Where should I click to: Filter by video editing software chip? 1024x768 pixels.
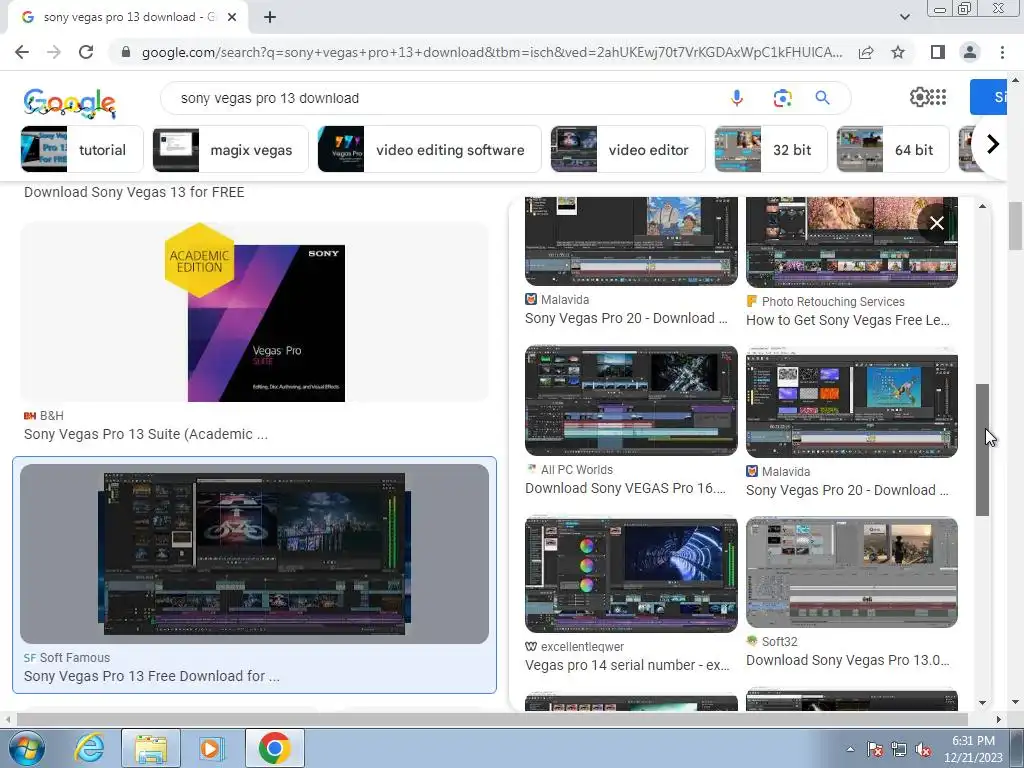click(429, 150)
